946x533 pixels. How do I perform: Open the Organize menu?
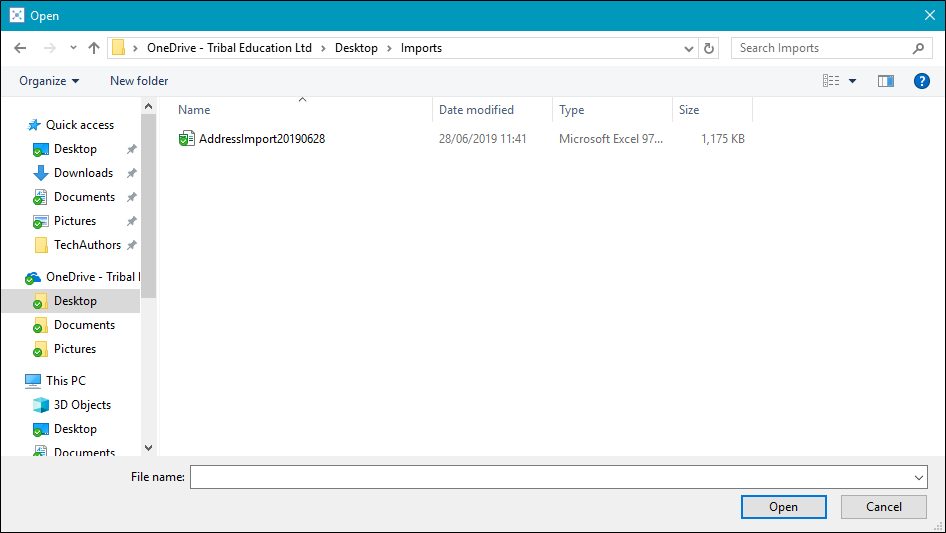tap(49, 81)
